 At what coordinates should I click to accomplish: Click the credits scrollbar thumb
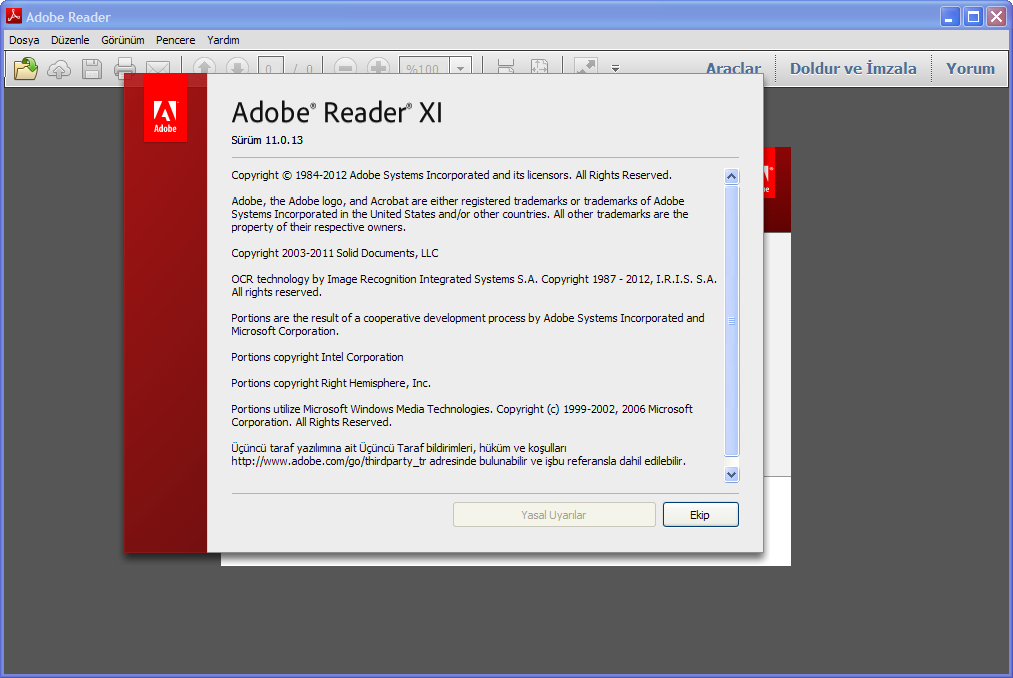pos(731,321)
